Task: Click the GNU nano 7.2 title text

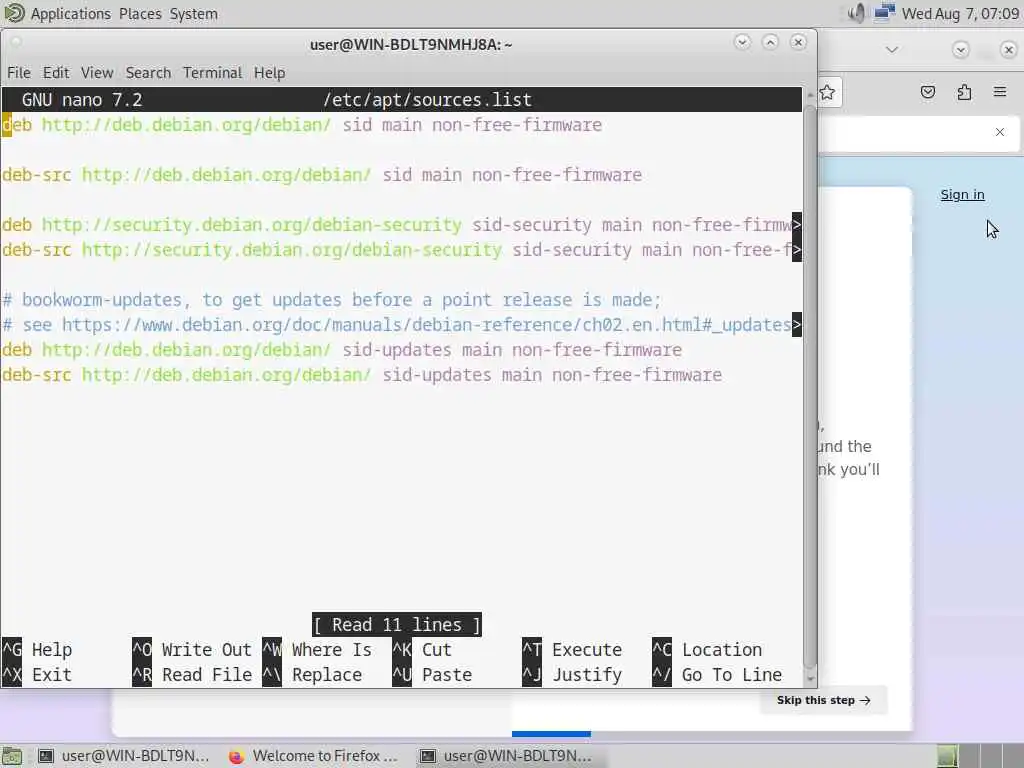Action: coord(82,100)
